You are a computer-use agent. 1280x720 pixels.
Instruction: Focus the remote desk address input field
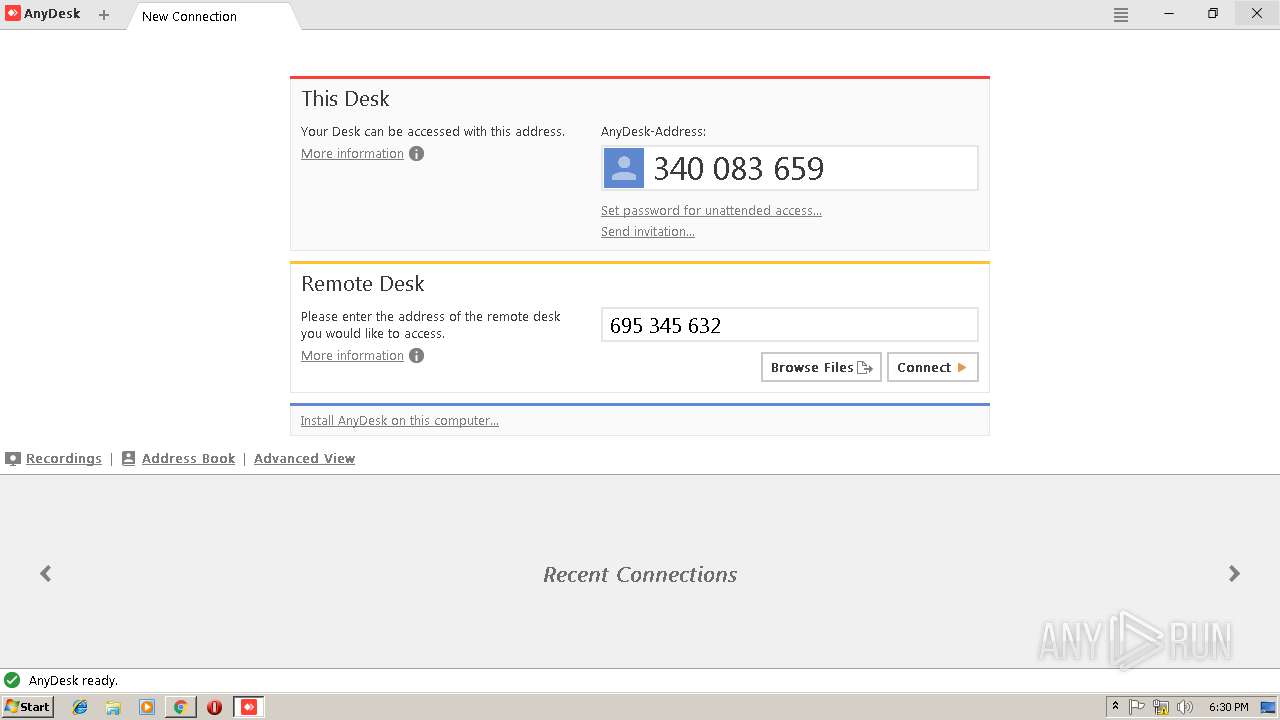pos(789,325)
